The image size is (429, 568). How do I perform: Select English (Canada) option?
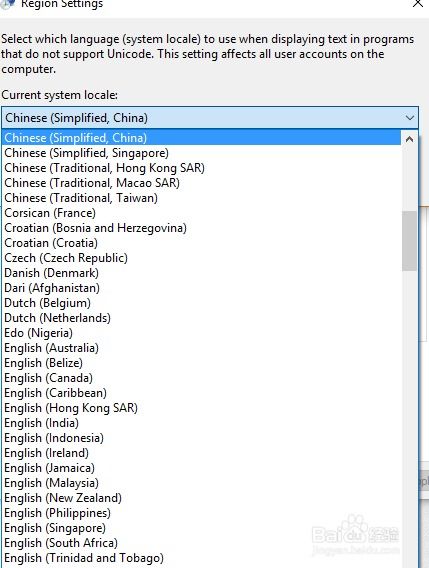click(202, 378)
